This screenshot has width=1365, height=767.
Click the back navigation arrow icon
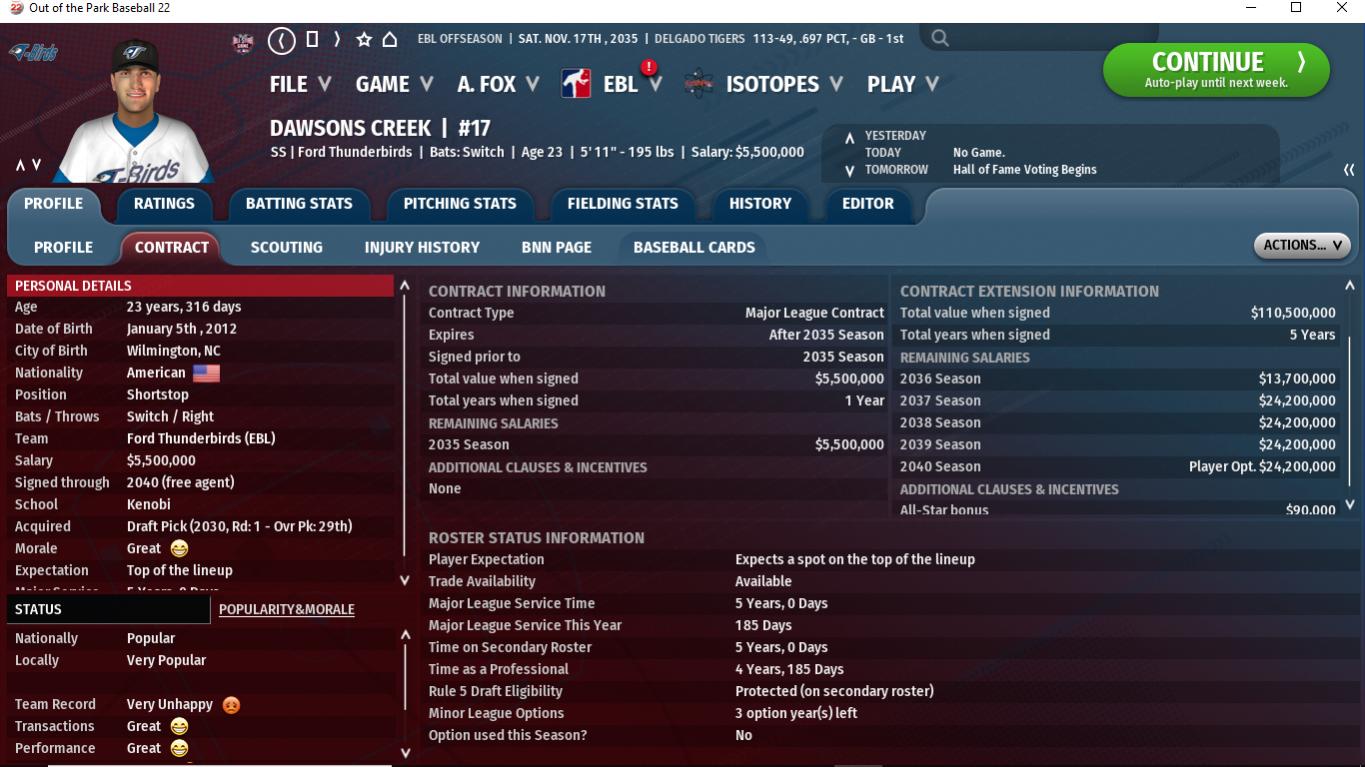[282, 40]
